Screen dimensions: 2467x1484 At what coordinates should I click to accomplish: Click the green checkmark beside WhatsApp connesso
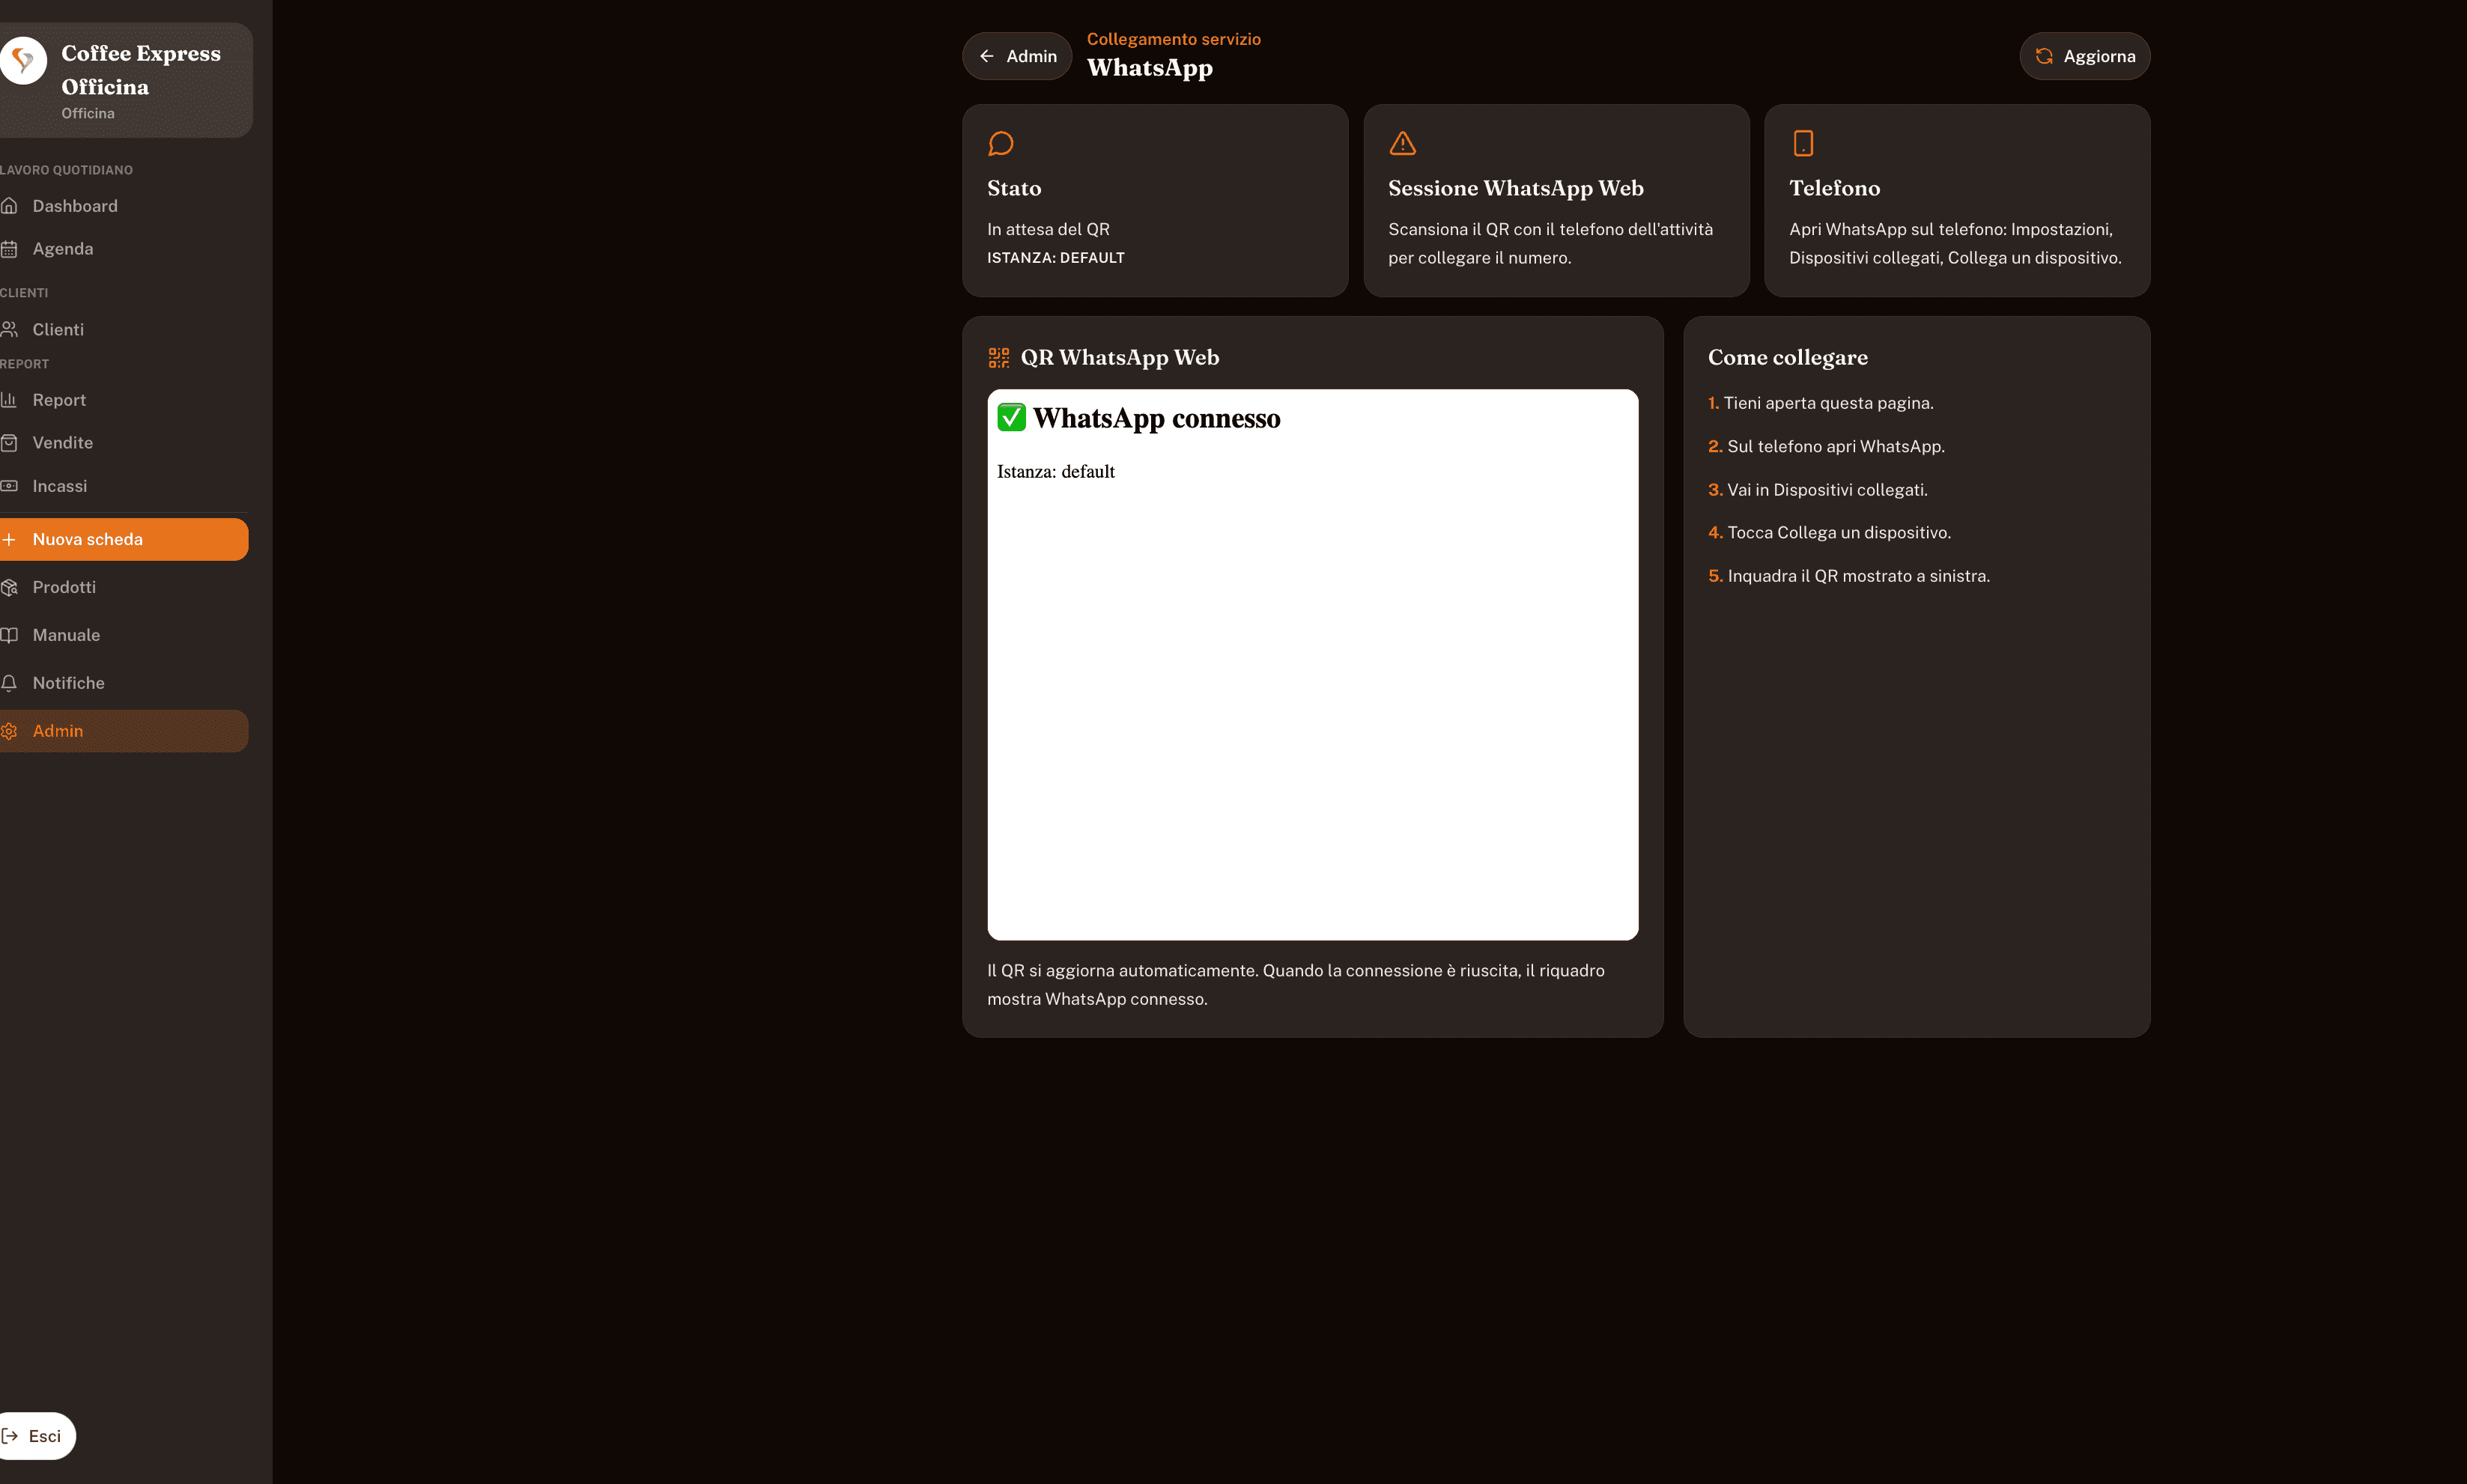pyautogui.click(x=1011, y=417)
